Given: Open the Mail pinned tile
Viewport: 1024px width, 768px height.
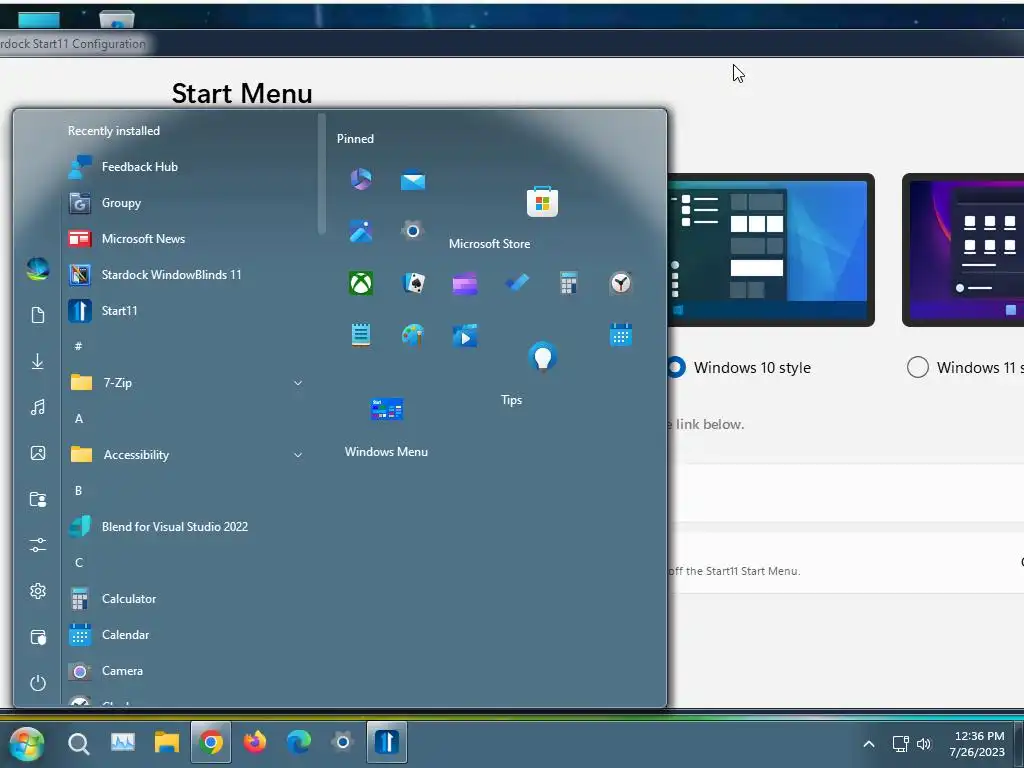Looking at the screenshot, I should pyautogui.click(x=413, y=180).
